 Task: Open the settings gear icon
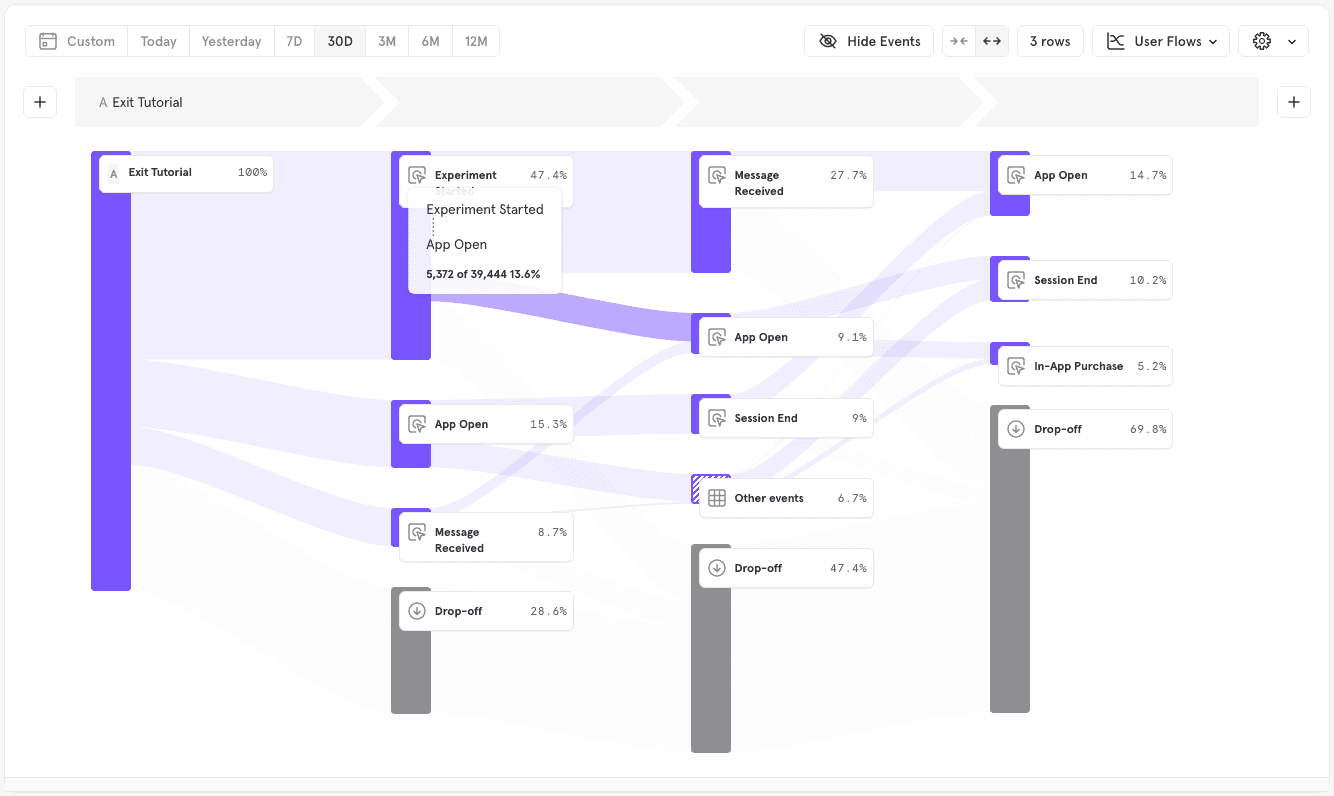click(1262, 41)
